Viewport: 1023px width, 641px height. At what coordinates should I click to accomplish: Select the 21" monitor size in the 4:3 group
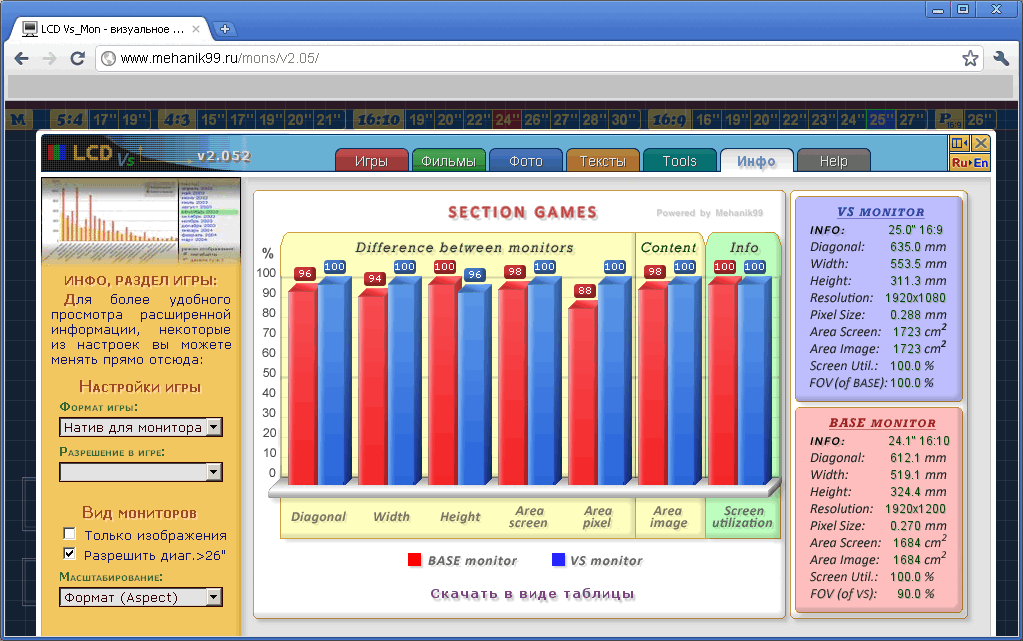click(329, 119)
